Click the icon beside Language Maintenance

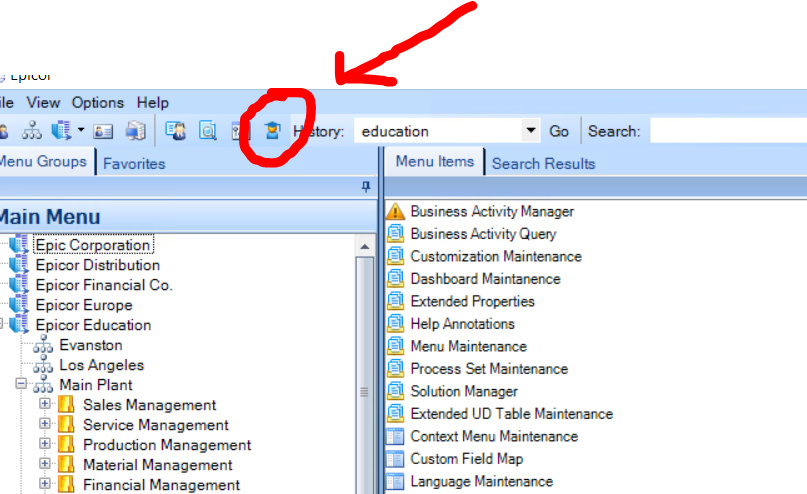(395, 482)
